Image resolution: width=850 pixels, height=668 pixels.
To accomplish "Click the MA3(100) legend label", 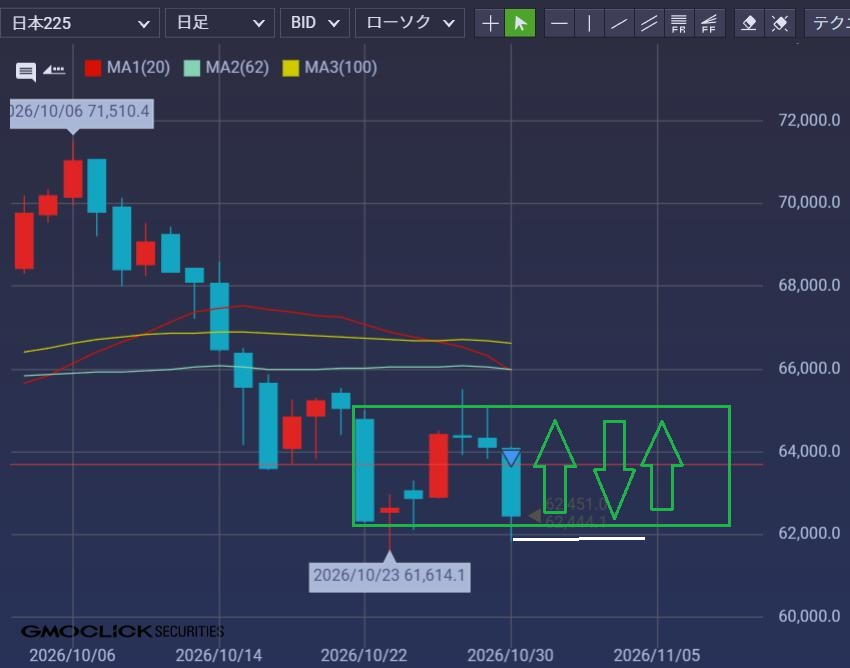I will (340, 68).
